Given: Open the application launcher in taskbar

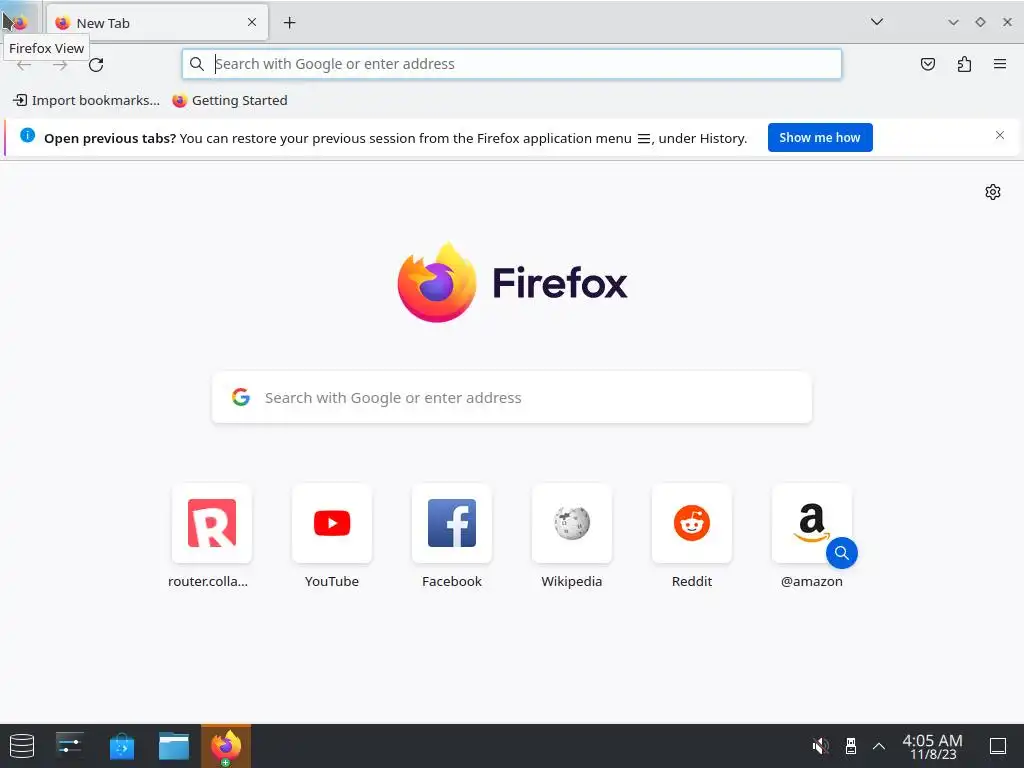Looking at the screenshot, I should point(22,746).
